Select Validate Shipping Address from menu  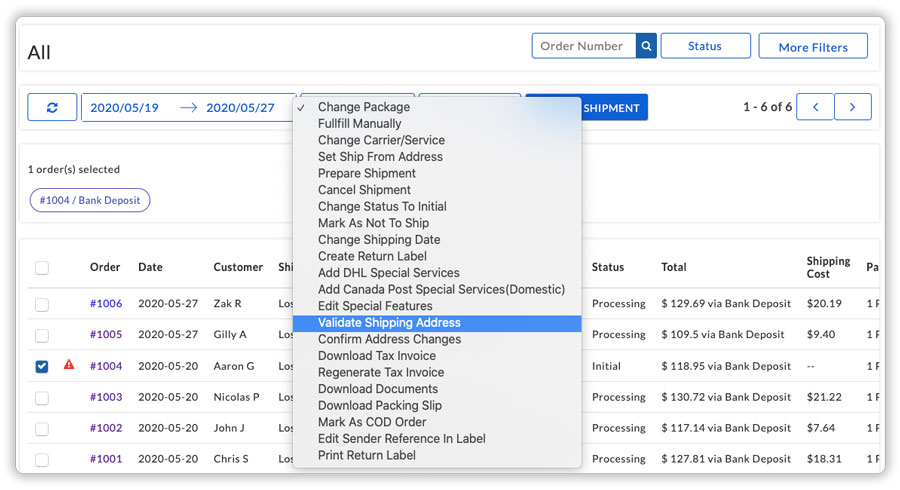(389, 323)
